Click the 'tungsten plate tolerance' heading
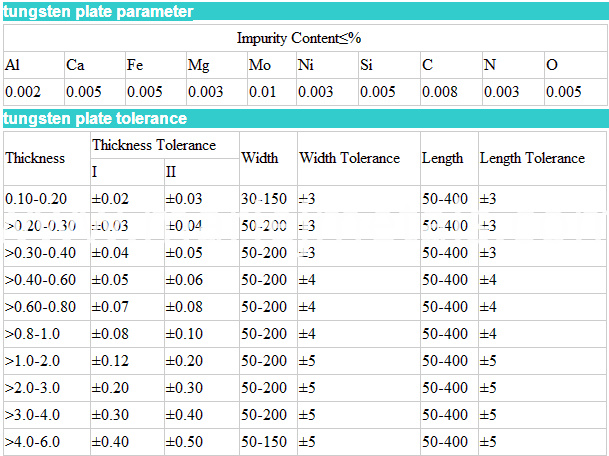The image size is (609, 456). click(x=95, y=118)
